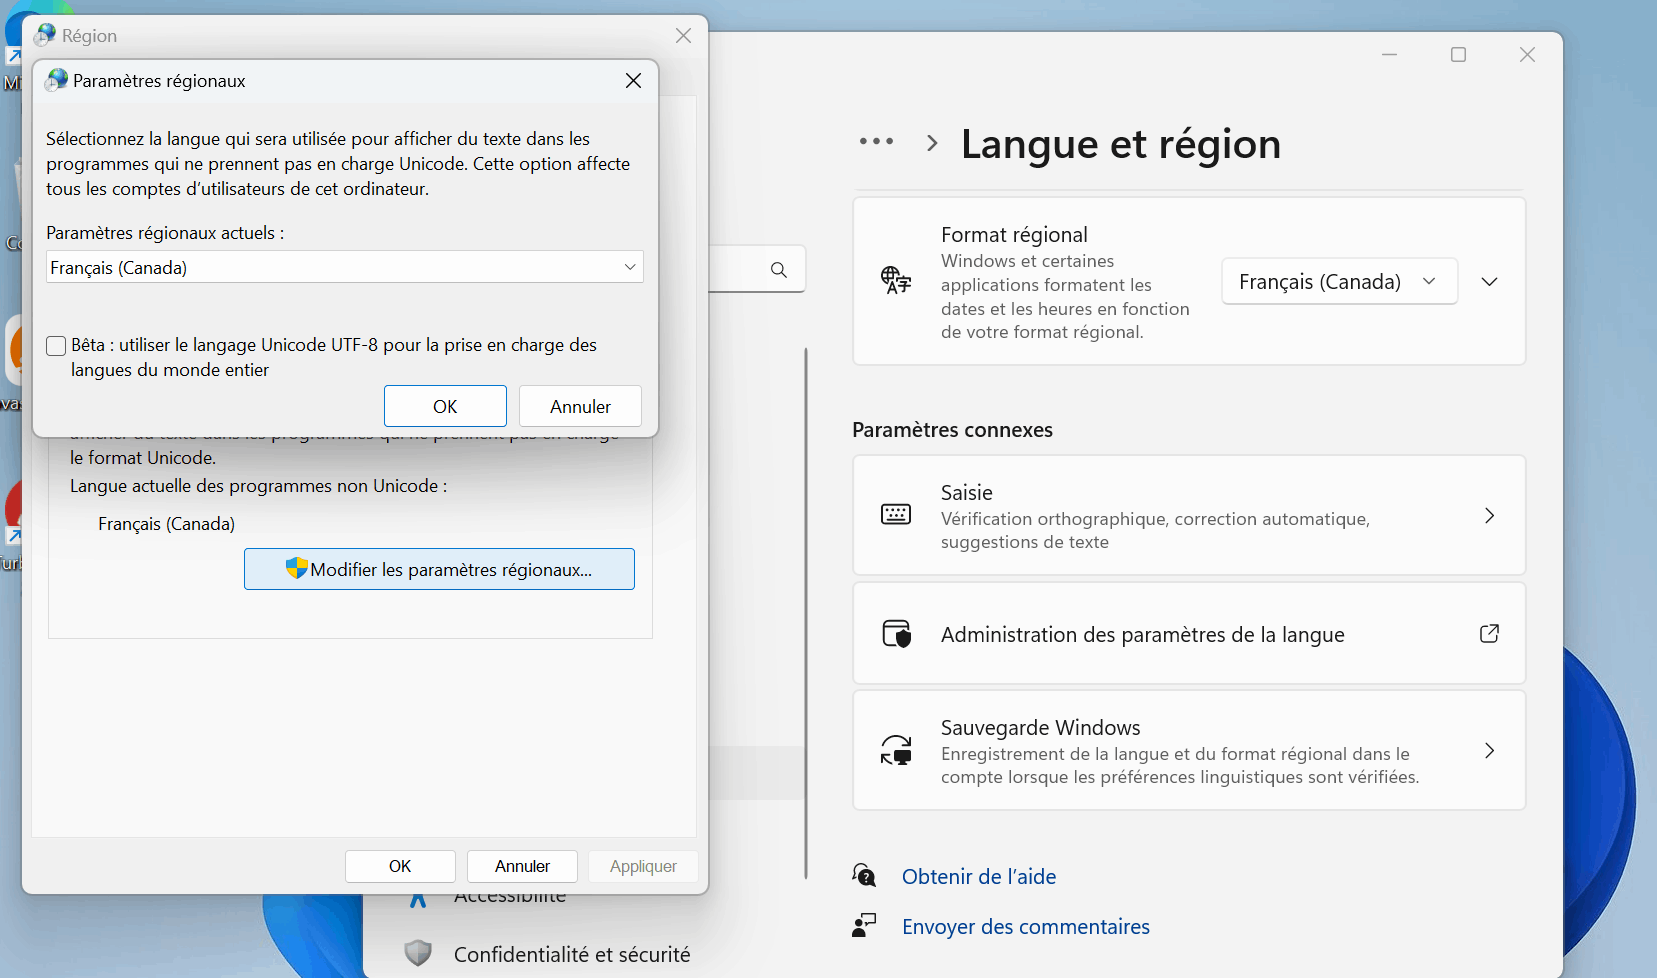Click Annuler in Paramètres régionaux dialog

(580, 406)
